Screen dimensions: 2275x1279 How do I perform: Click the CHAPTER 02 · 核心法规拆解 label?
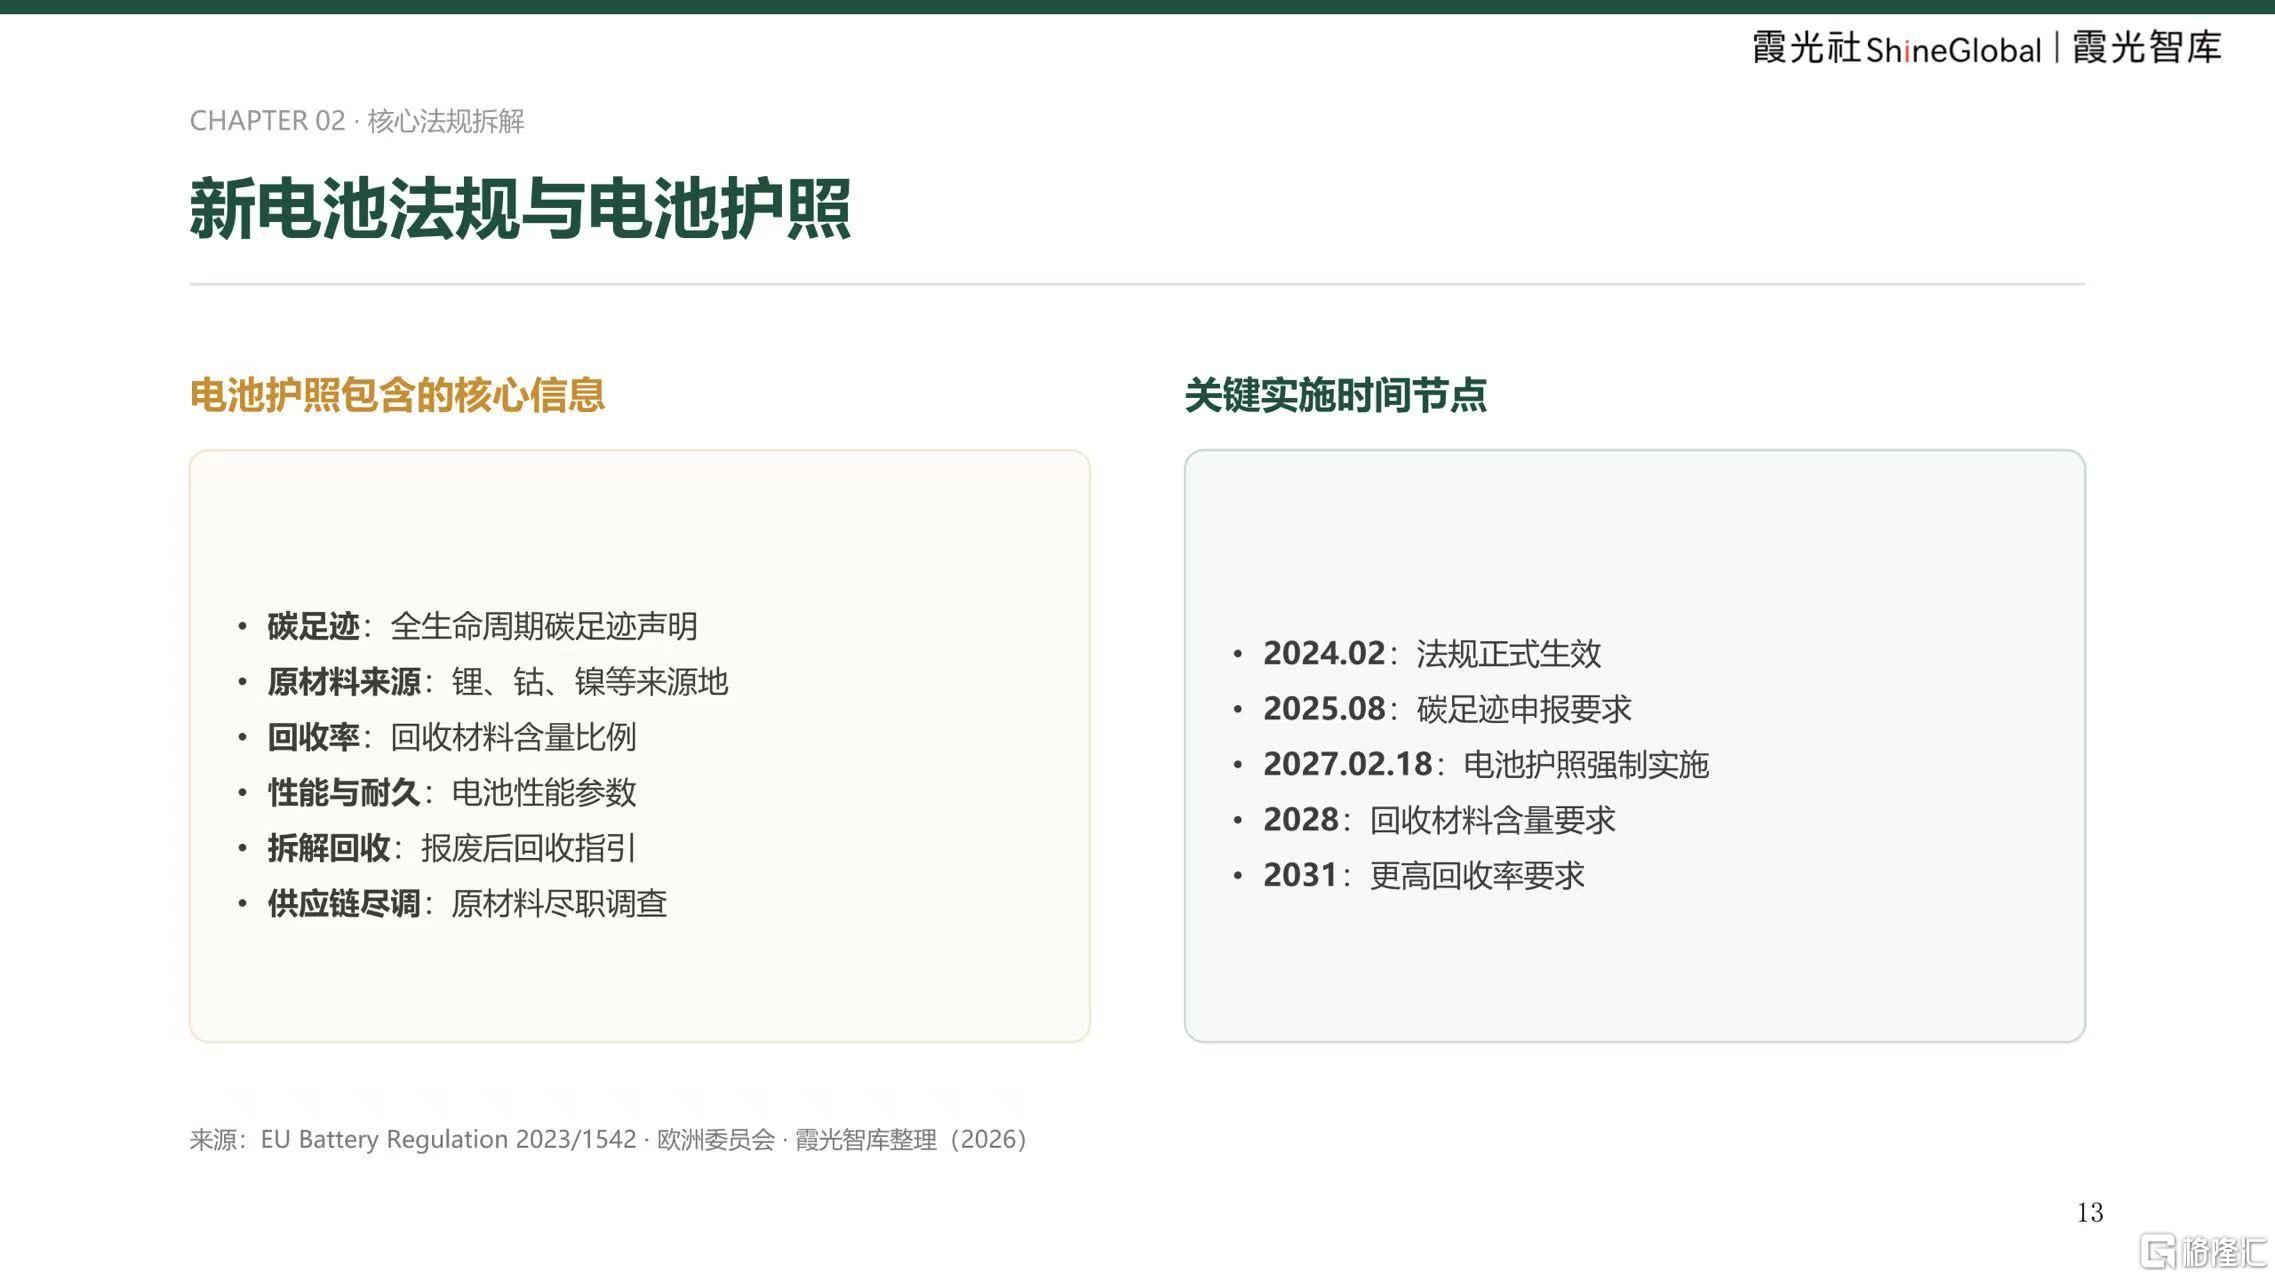point(357,121)
